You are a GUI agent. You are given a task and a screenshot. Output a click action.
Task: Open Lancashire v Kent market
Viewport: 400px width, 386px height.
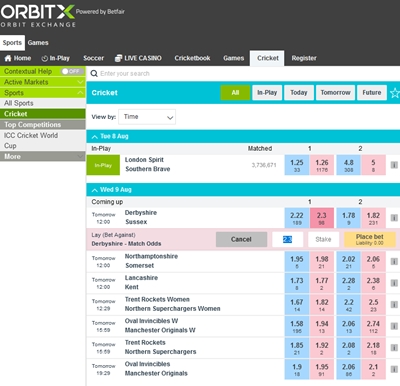point(141,282)
